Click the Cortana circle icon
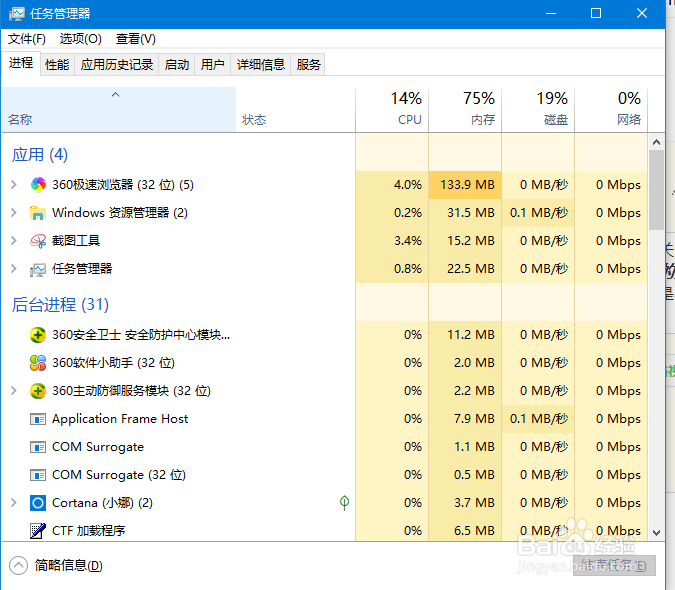This screenshot has width=675, height=590. coord(38,503)
